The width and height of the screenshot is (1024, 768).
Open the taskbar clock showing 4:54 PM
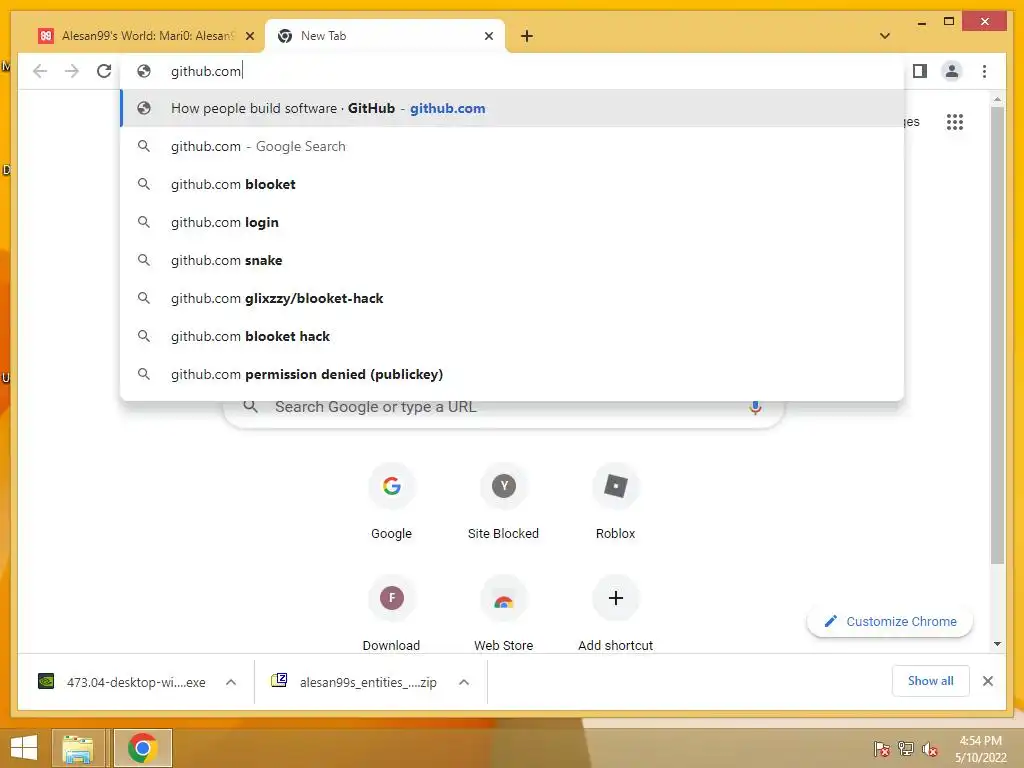pos(980,749)
